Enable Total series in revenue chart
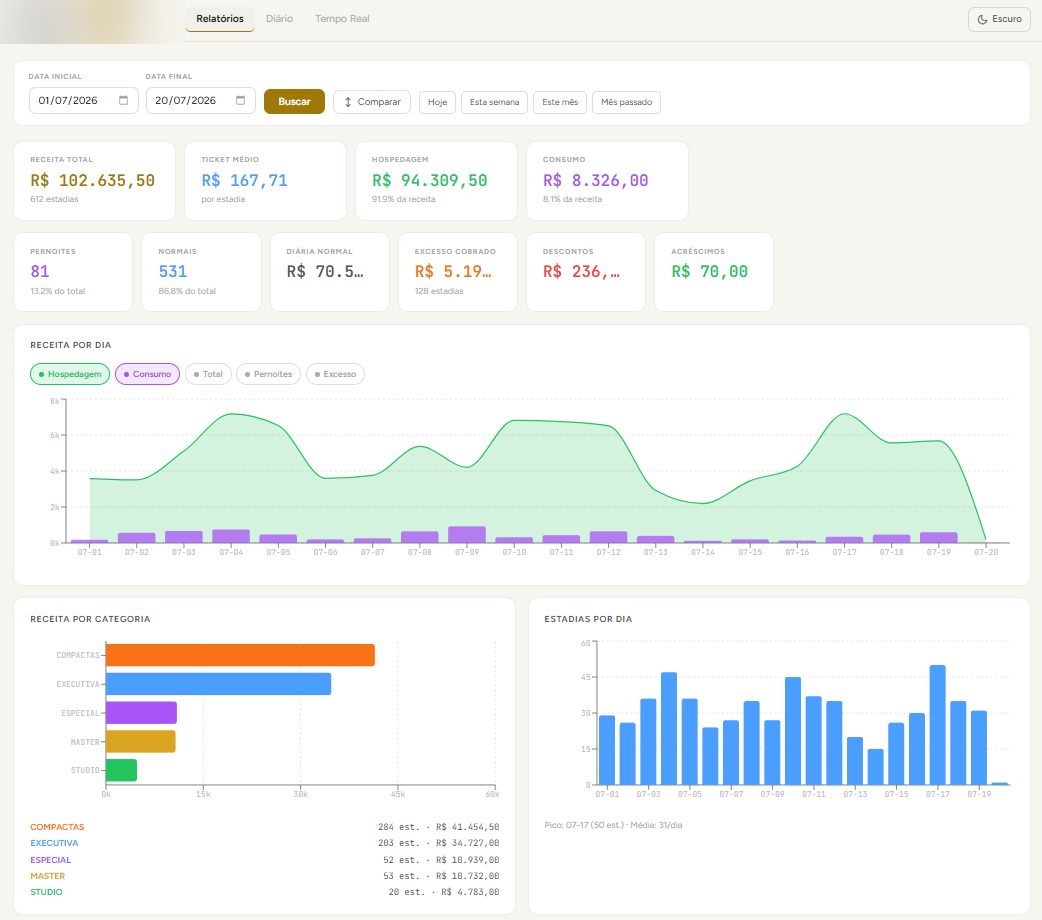 tap(208, 374)
